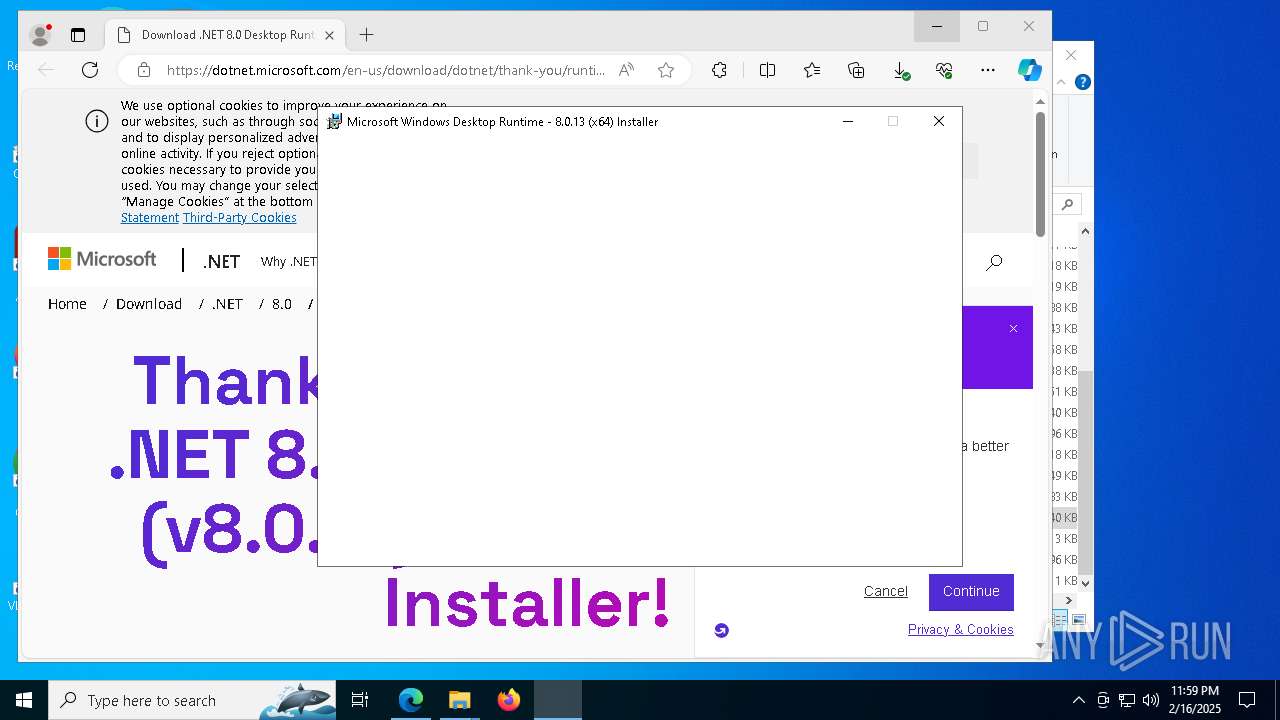Go to Download breadcrumb
Screen dimensions: 1280x720
click(149, 304)
